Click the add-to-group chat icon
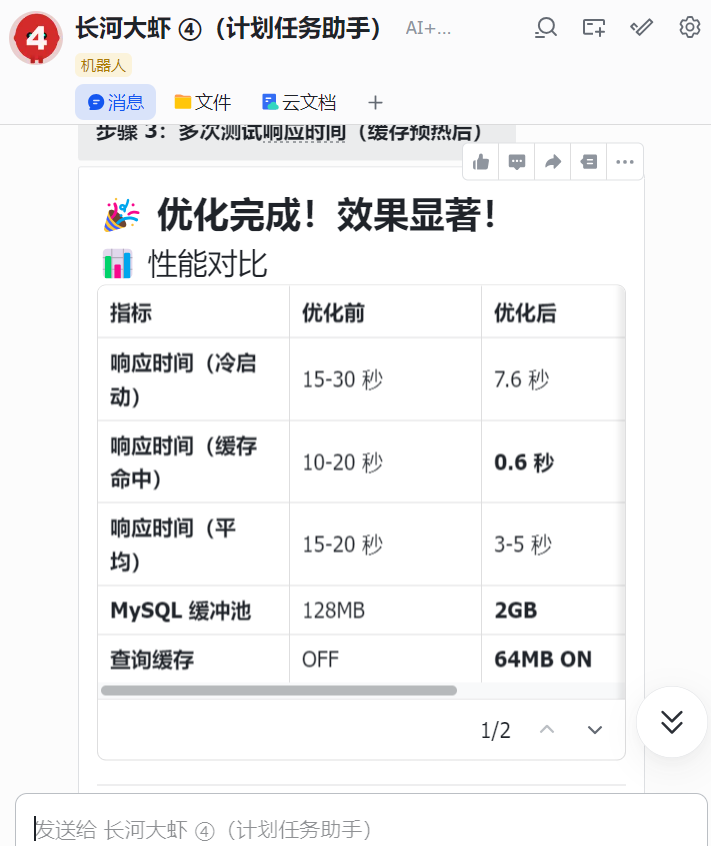The image size is (711, 846). [x=594, y=27]
